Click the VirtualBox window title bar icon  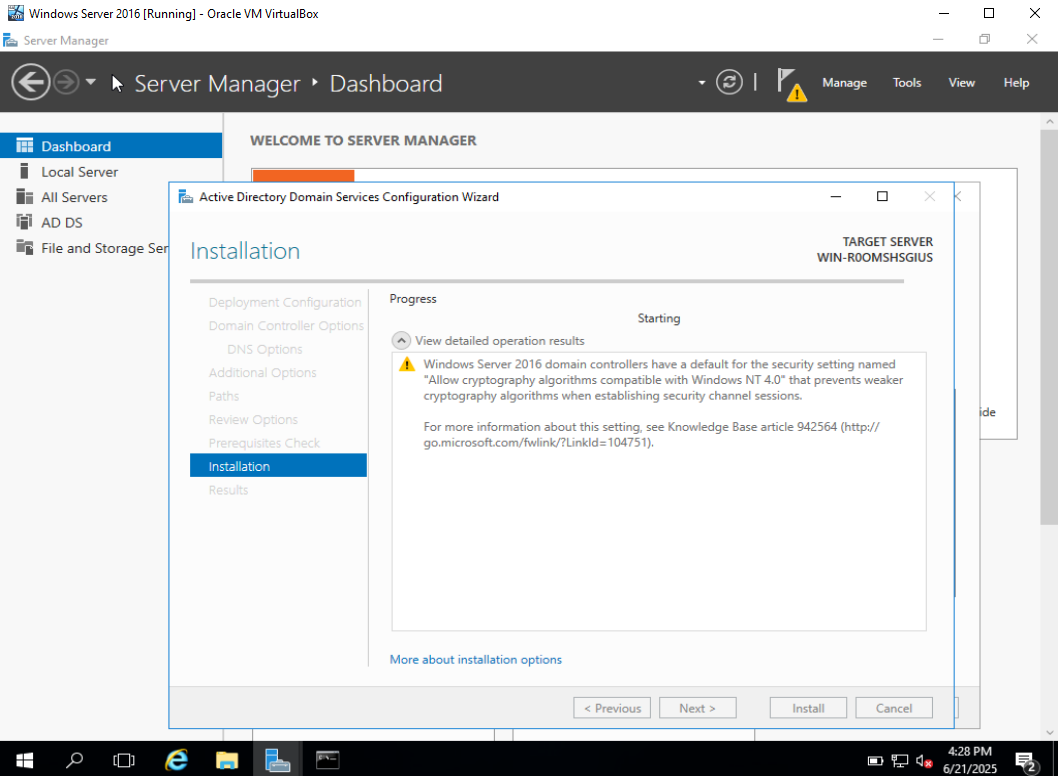pos(15,13)
